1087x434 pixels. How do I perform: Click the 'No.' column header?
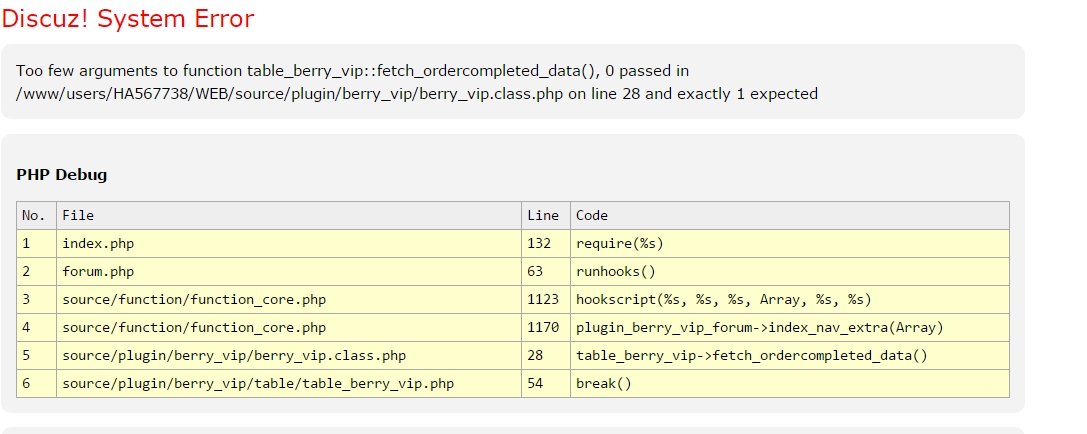pyautogui.click(x=37, y=216)
